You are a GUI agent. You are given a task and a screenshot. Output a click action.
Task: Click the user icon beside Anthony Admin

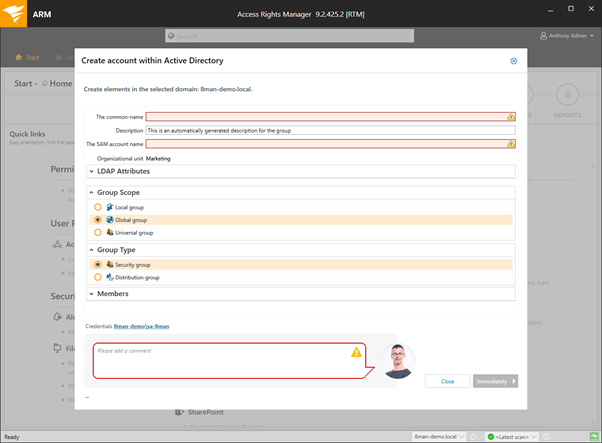(543, 36)
